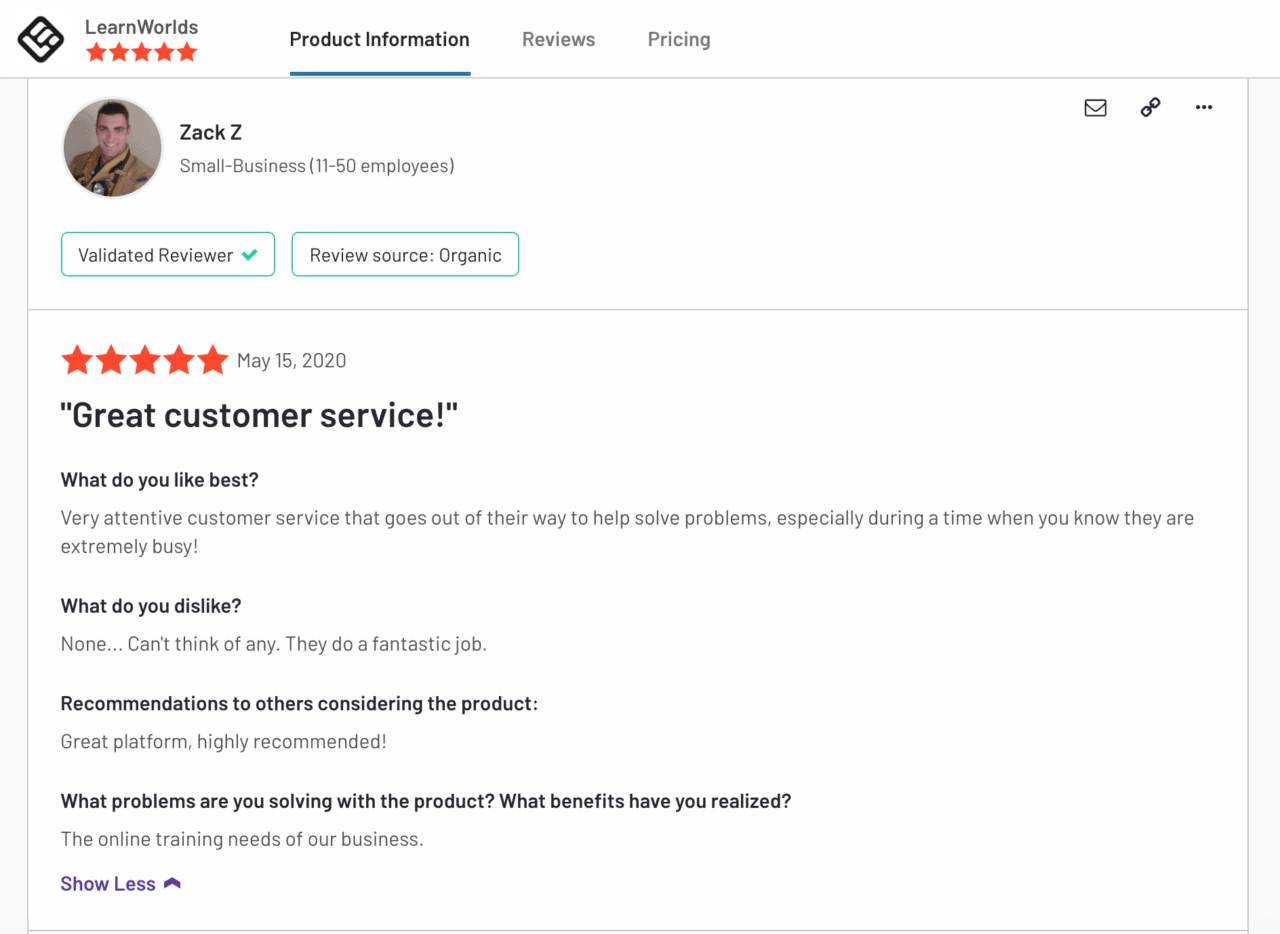Open the Pricing tab

(x=679, y=39)
